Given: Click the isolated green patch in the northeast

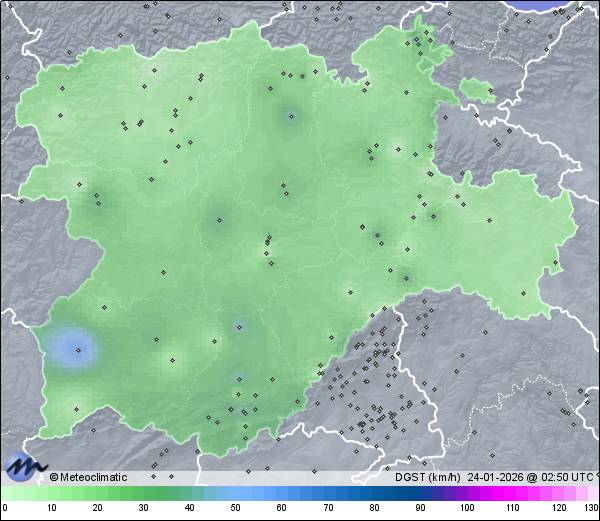Looking at the screenshot, I should click(477, 91).
